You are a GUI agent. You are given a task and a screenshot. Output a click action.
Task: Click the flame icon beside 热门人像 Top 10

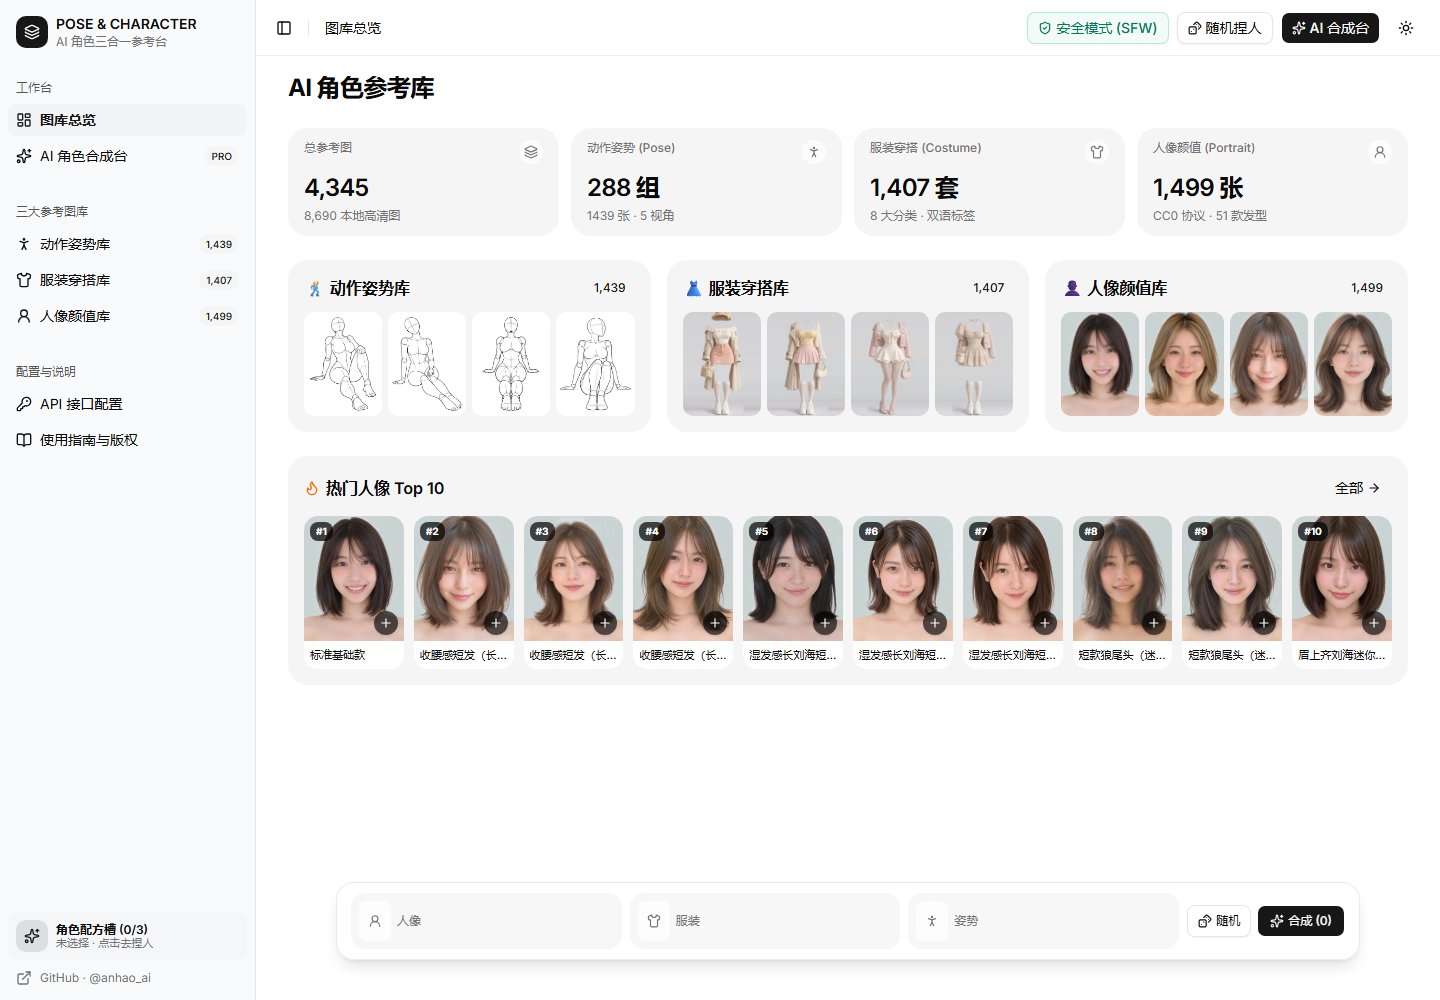pyautogui.click(x=312, y=488)
